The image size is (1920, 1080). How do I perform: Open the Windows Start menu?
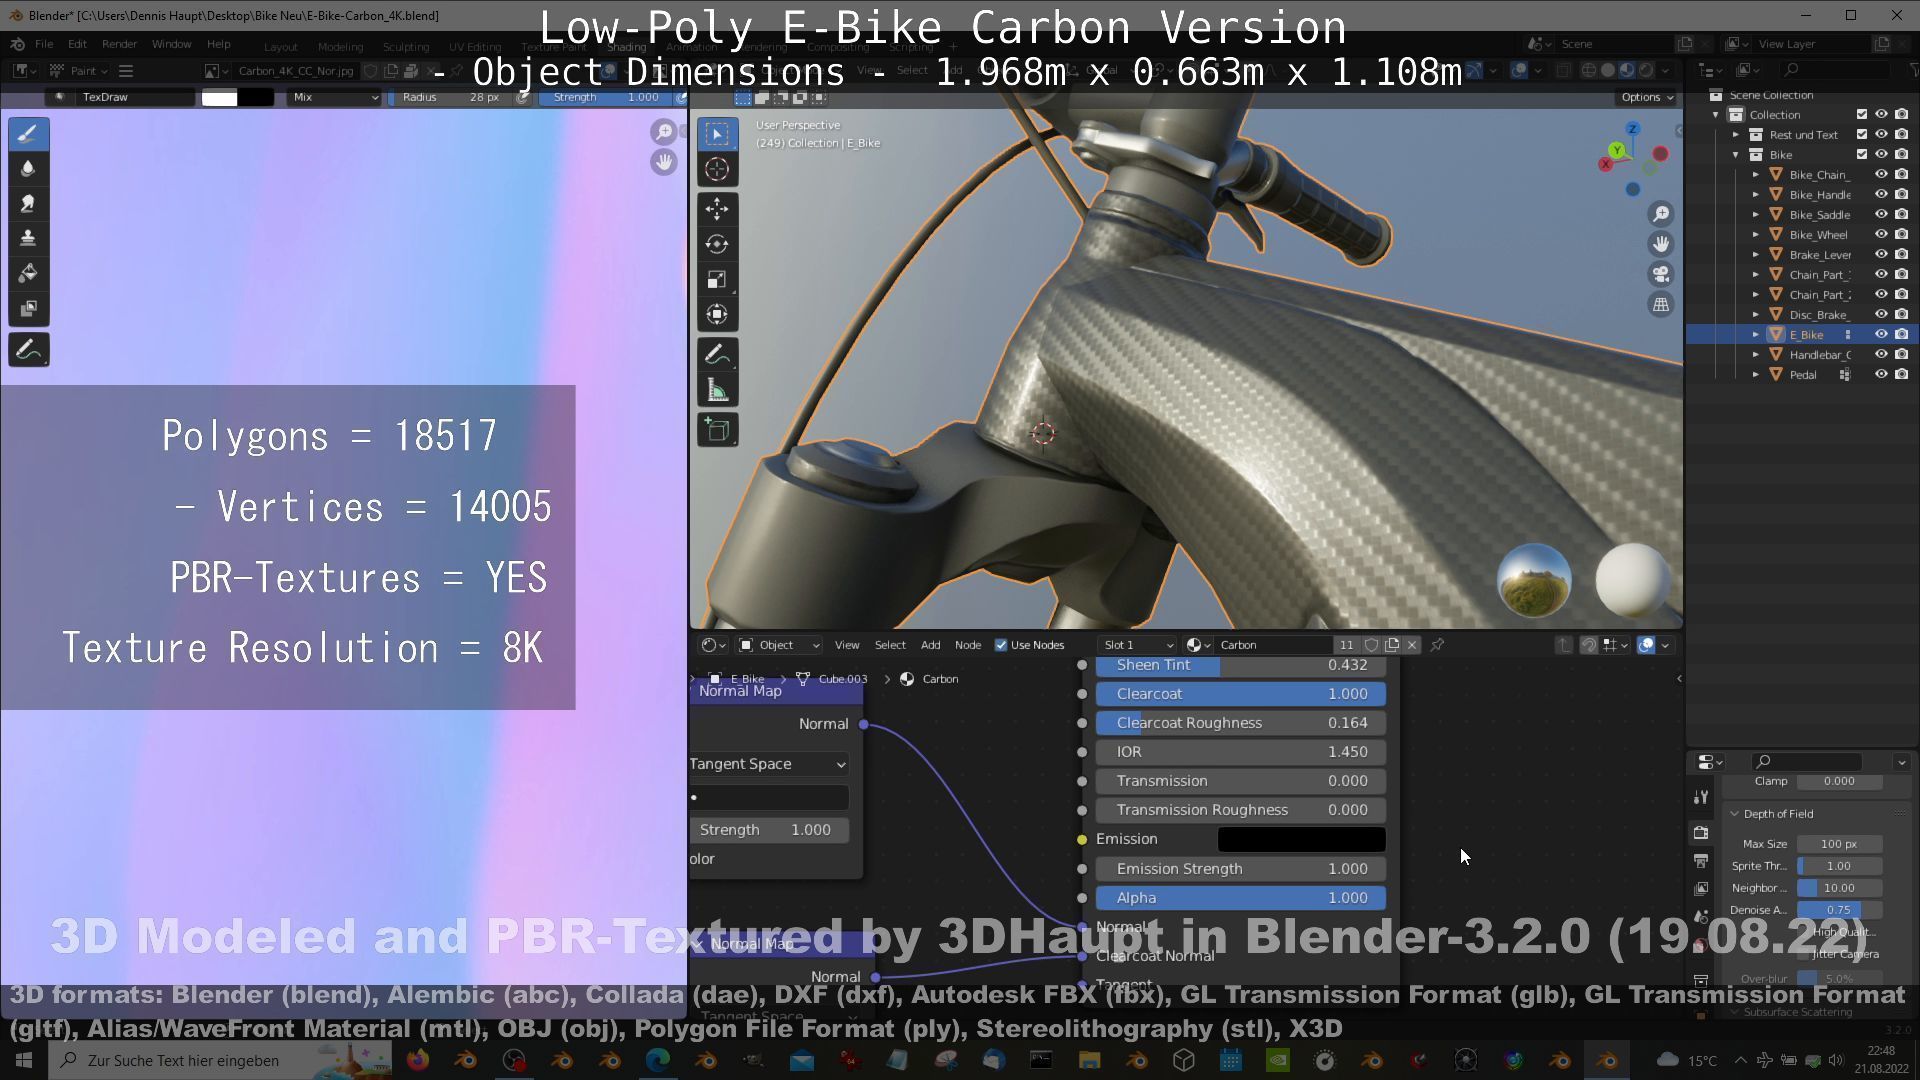pyautogui.click(x=24, y=1060)
